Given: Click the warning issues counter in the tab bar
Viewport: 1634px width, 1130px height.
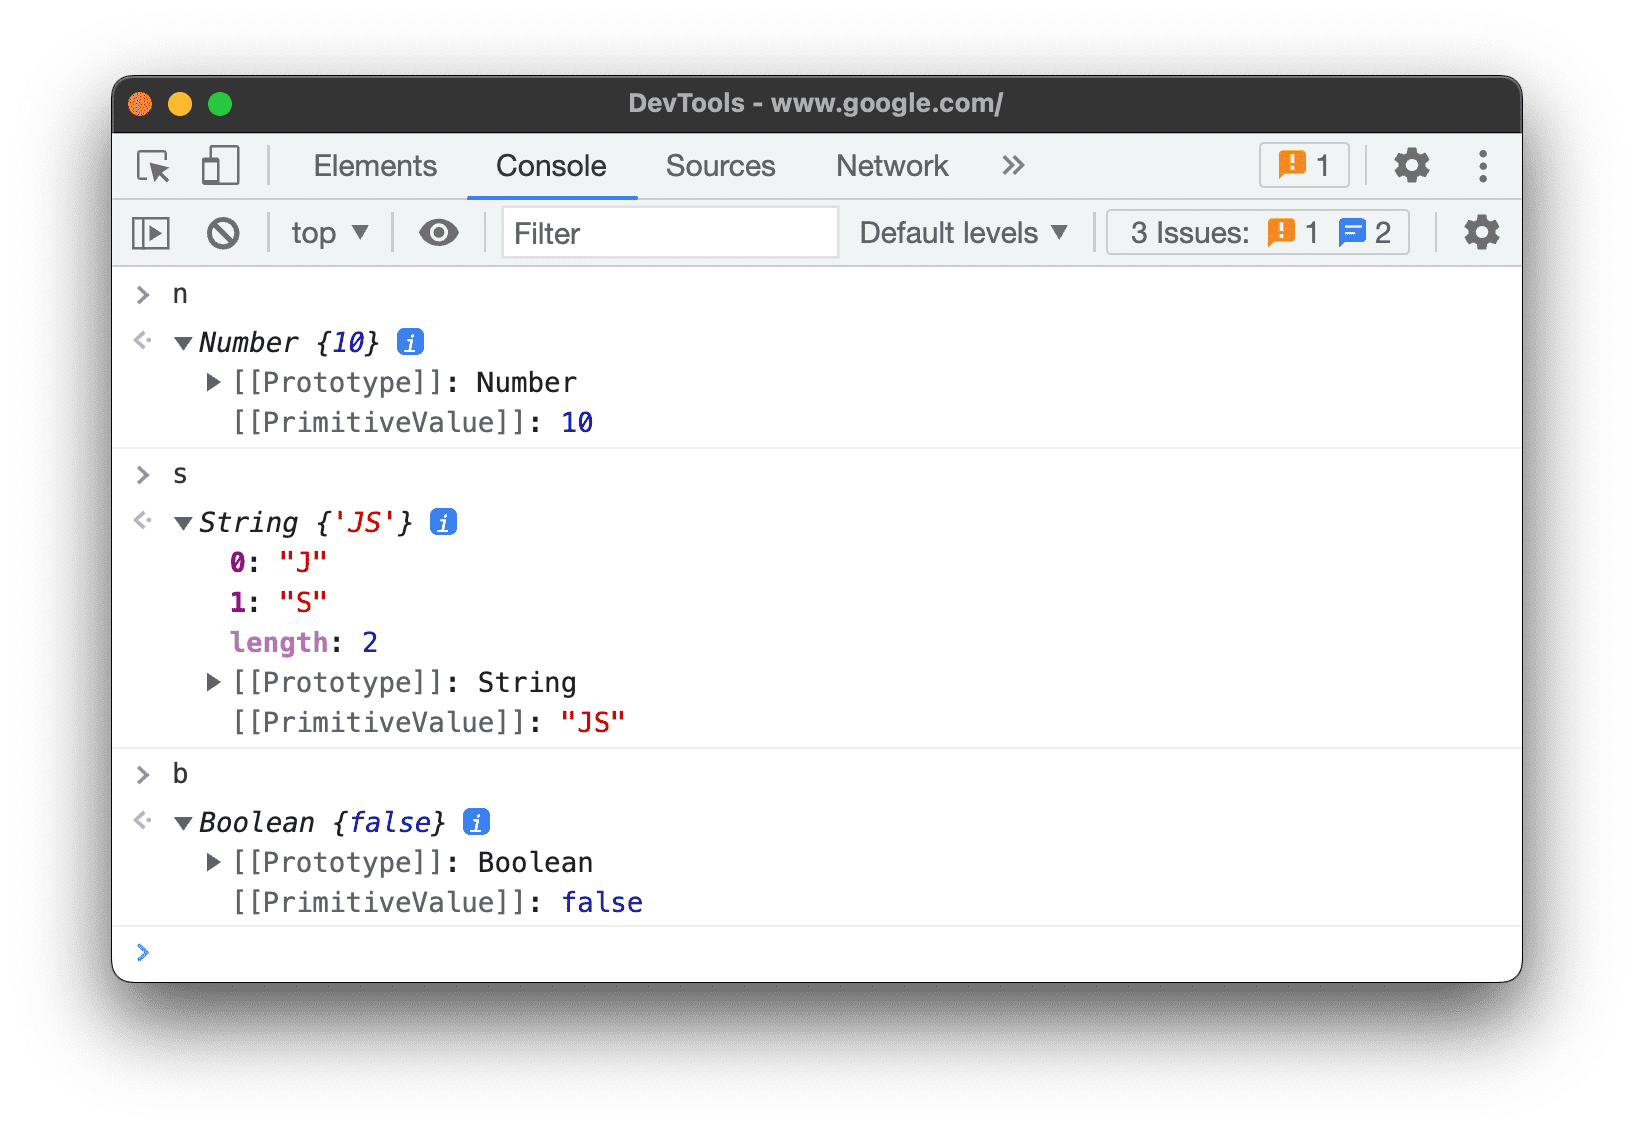Looking at the screenshot, I should (x=1303, y=166).
